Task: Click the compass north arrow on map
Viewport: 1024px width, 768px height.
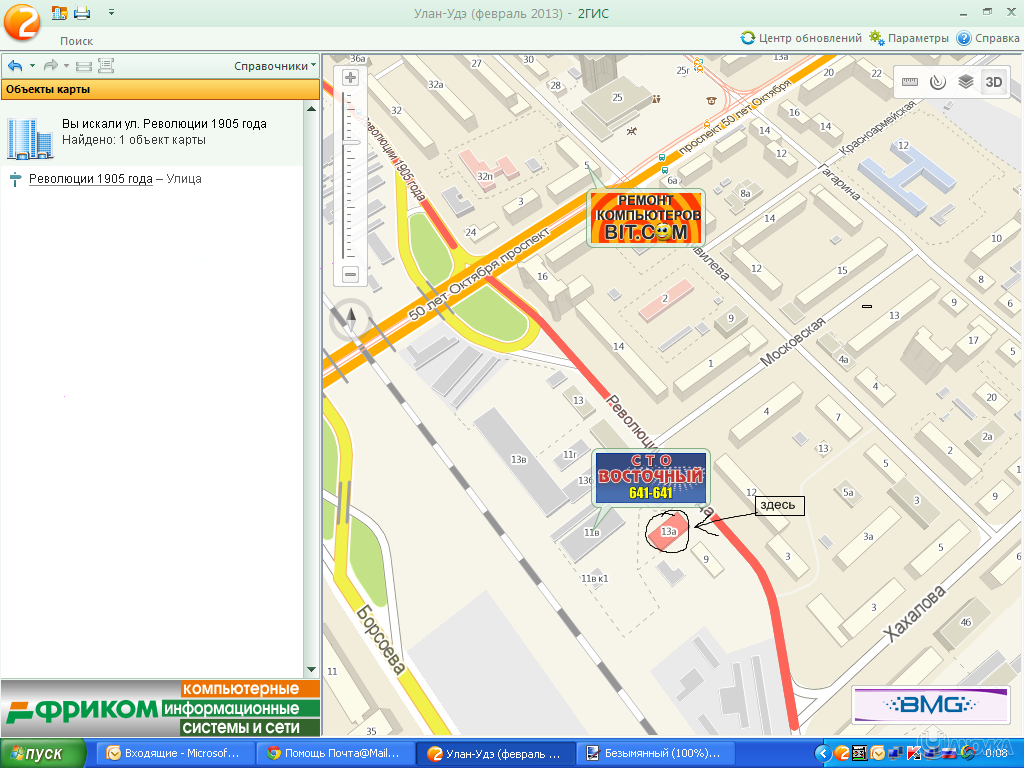Action: (351, 318)
